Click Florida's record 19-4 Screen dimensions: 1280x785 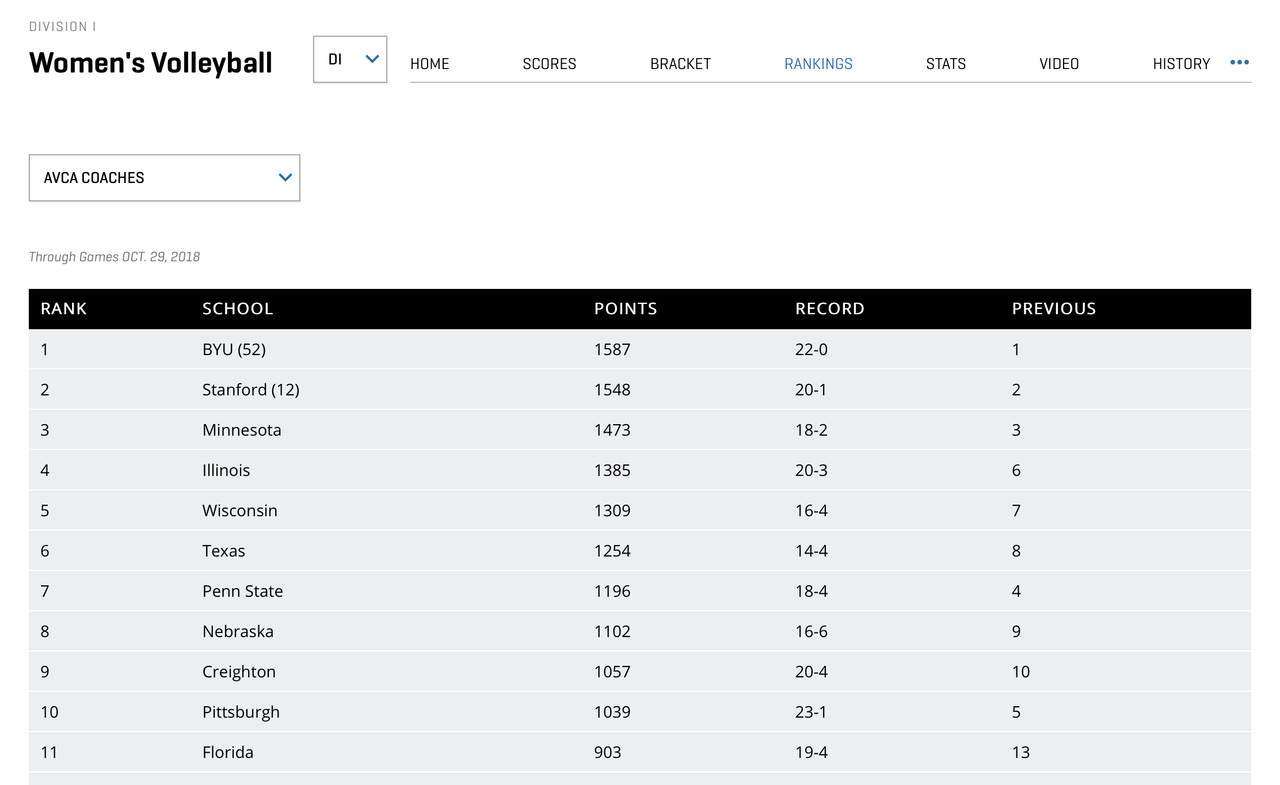click(x=811, y=752)
